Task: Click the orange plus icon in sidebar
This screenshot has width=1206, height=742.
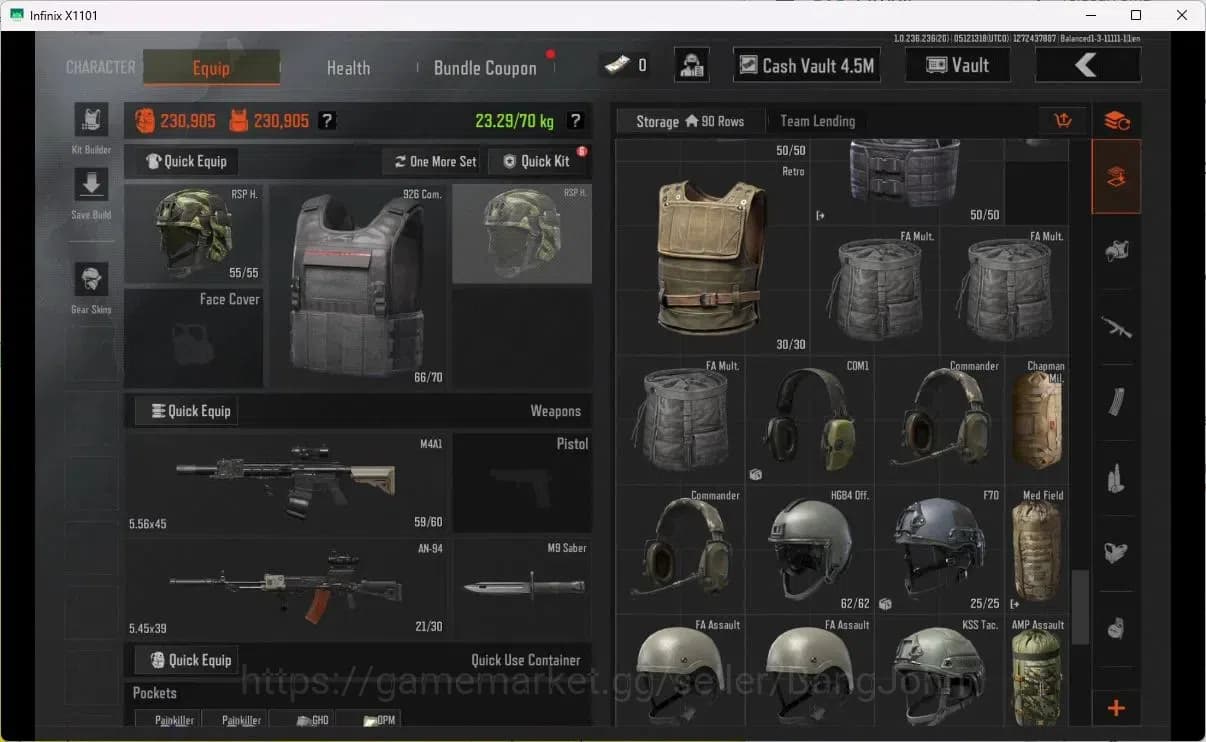Action: pyautogui.click(x=1116, y=708)
